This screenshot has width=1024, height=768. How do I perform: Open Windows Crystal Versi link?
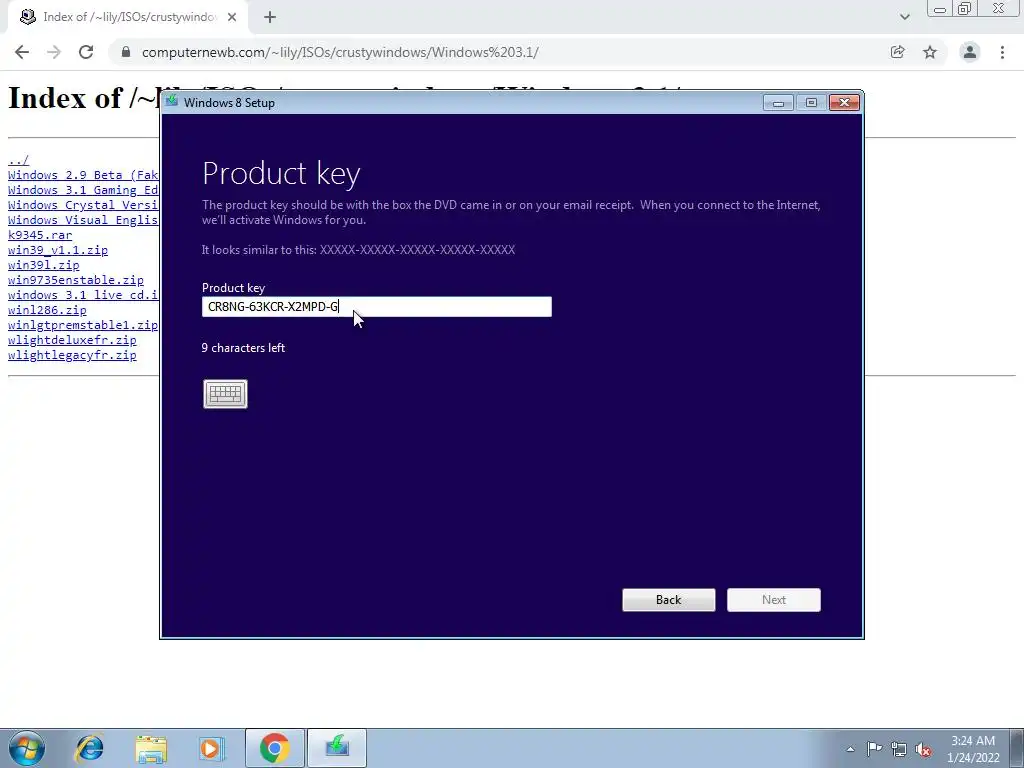point(83,205)
